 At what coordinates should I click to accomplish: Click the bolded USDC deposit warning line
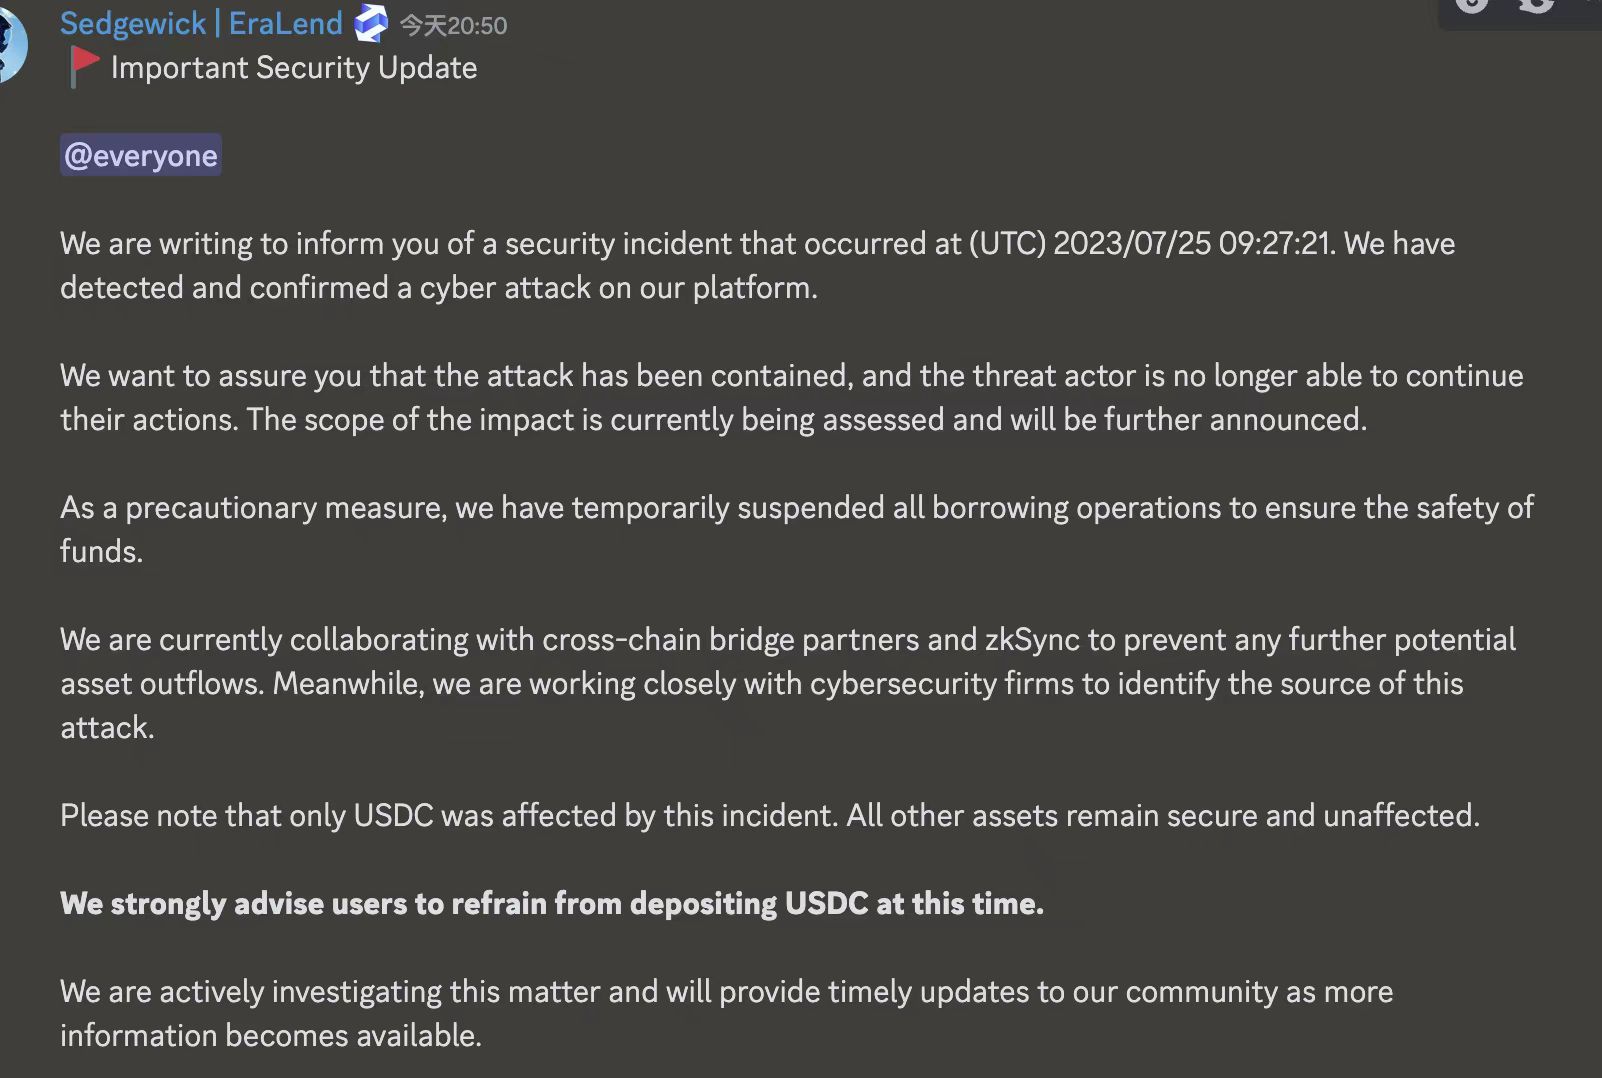click(551, 903)
